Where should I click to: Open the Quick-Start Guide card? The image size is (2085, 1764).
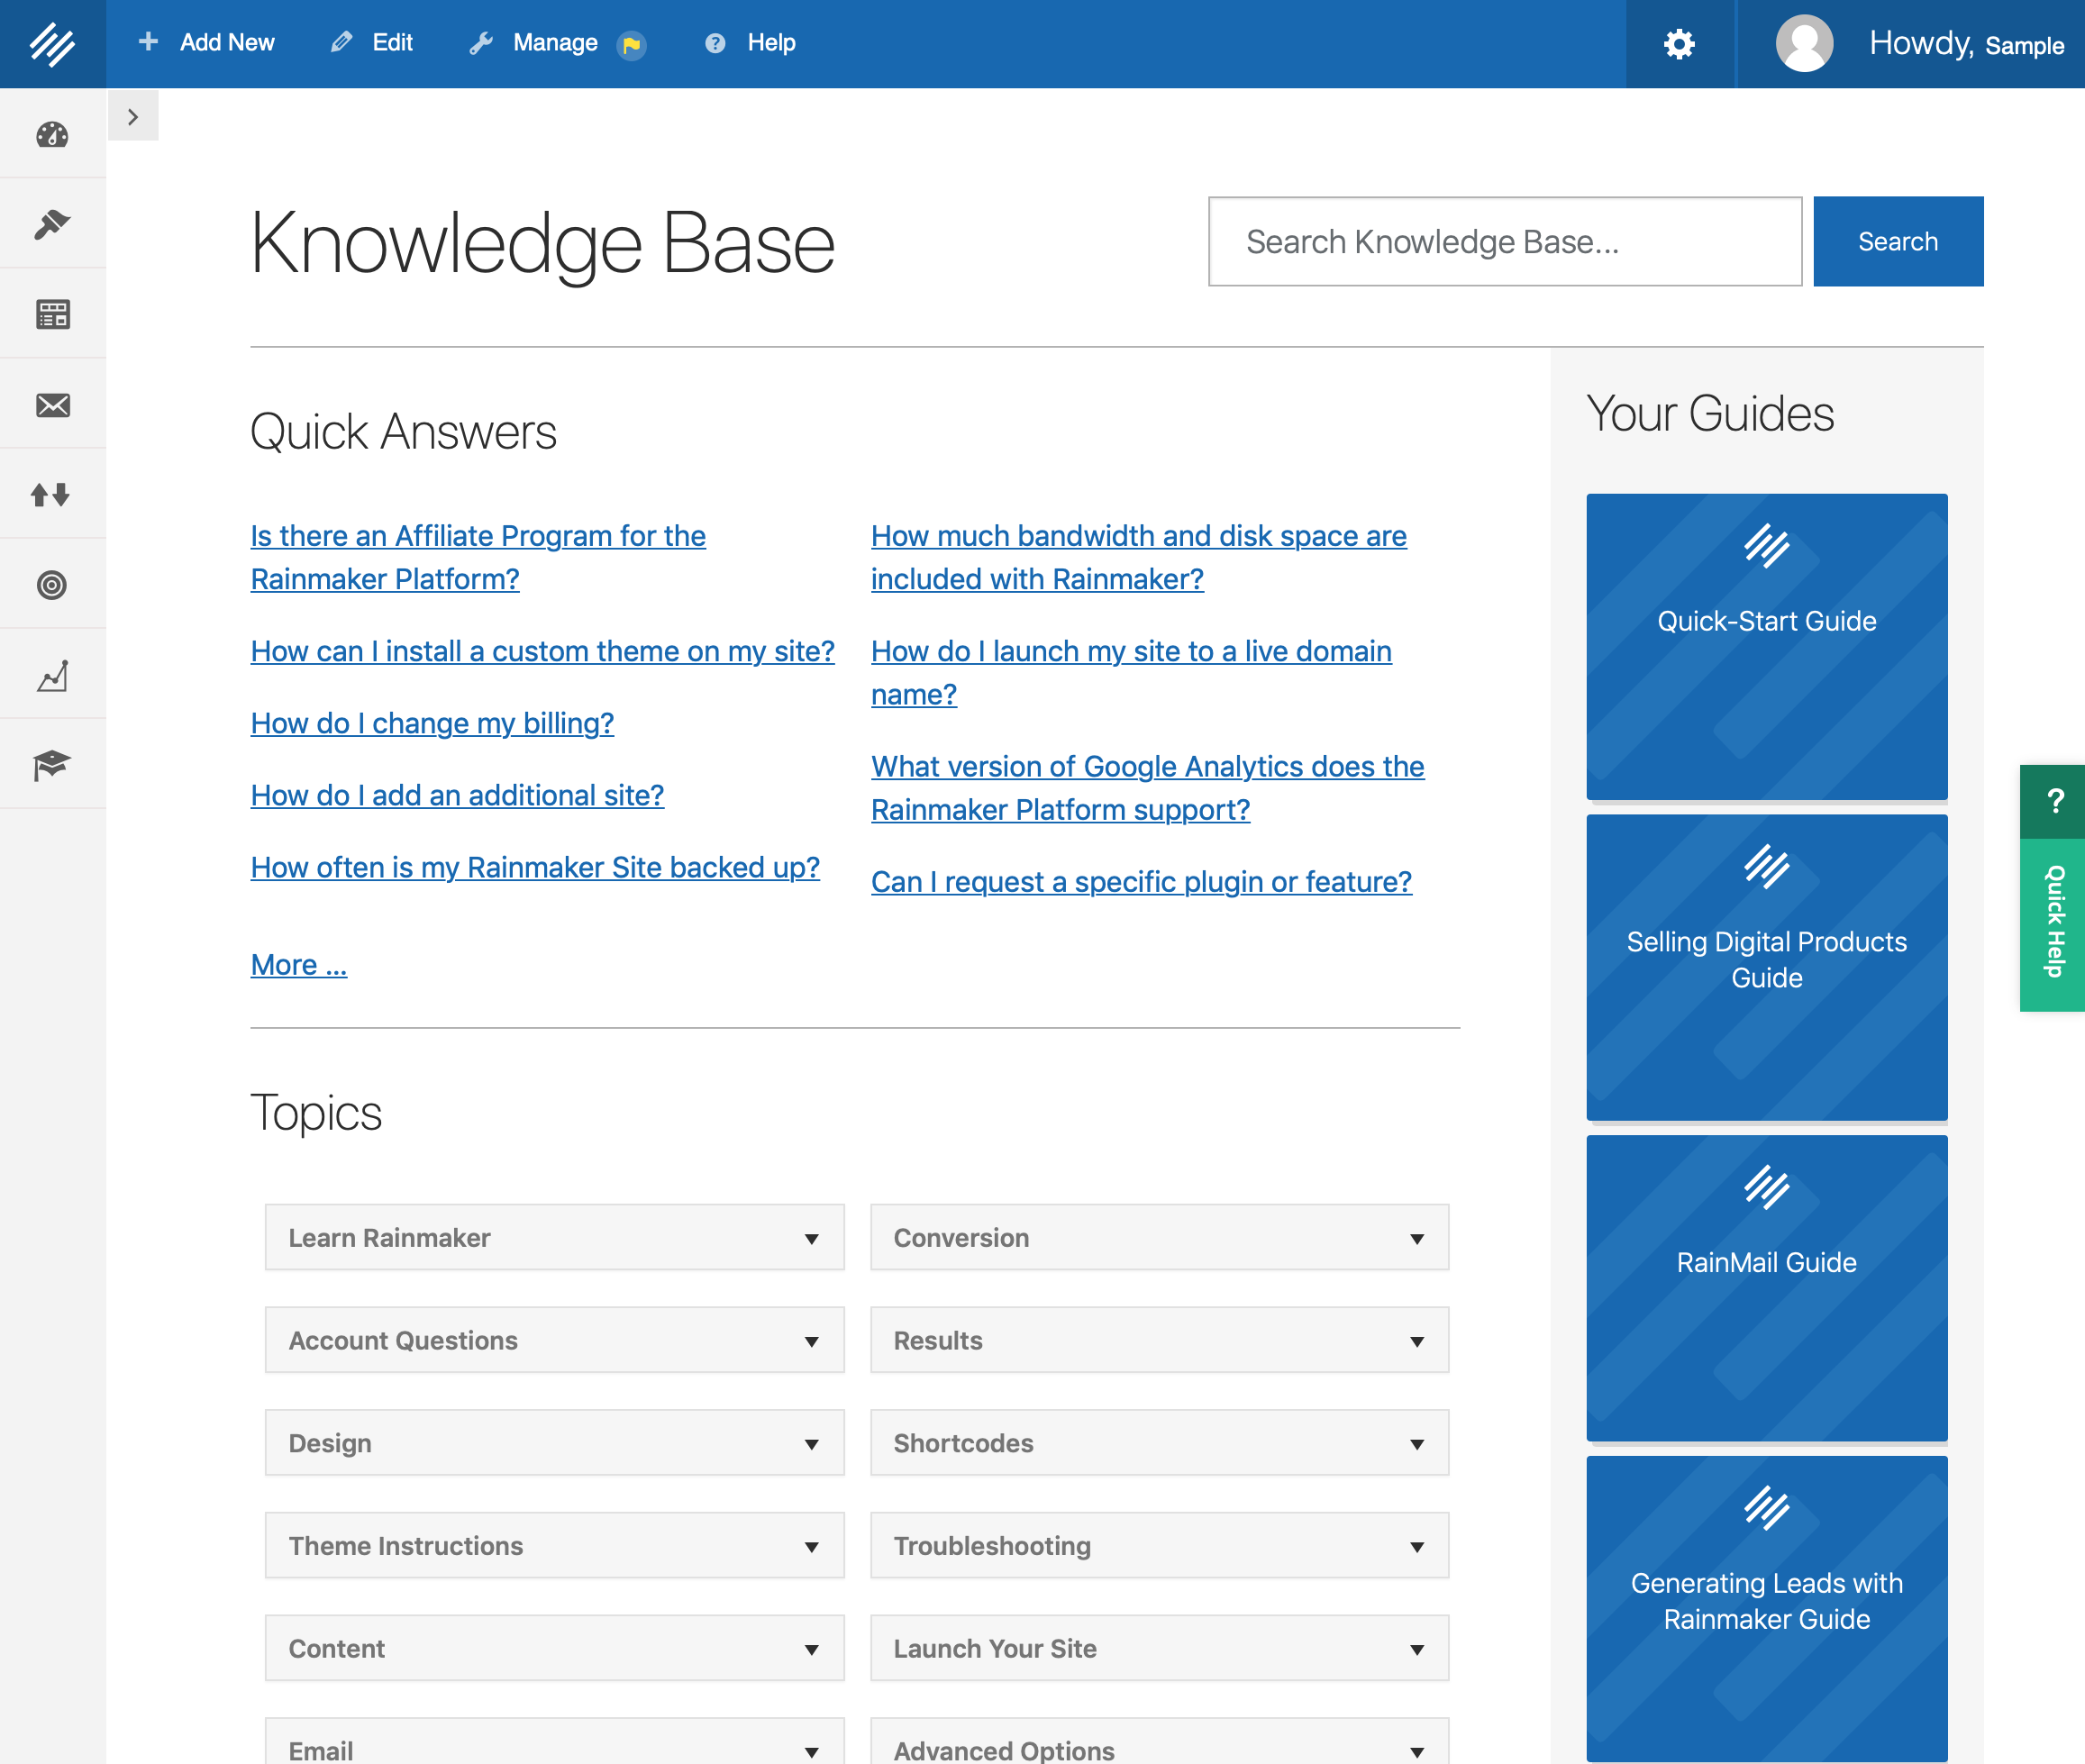(x=1767, y=647)
